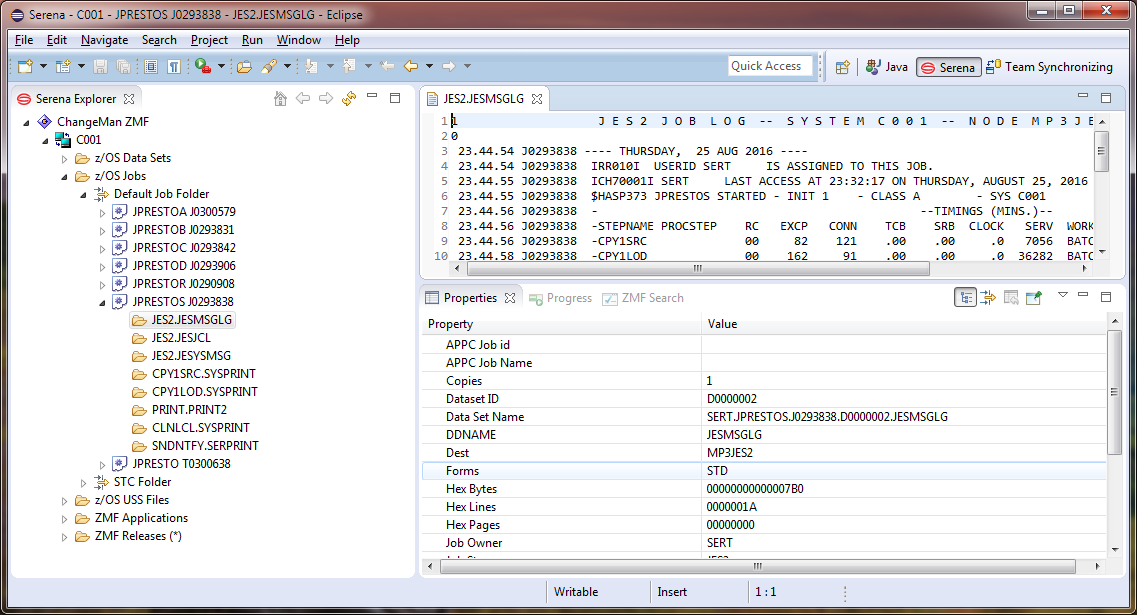Click the Previous Annotation toolbar icon
This screenshot has width=1137, height=615.
(350, 67)
